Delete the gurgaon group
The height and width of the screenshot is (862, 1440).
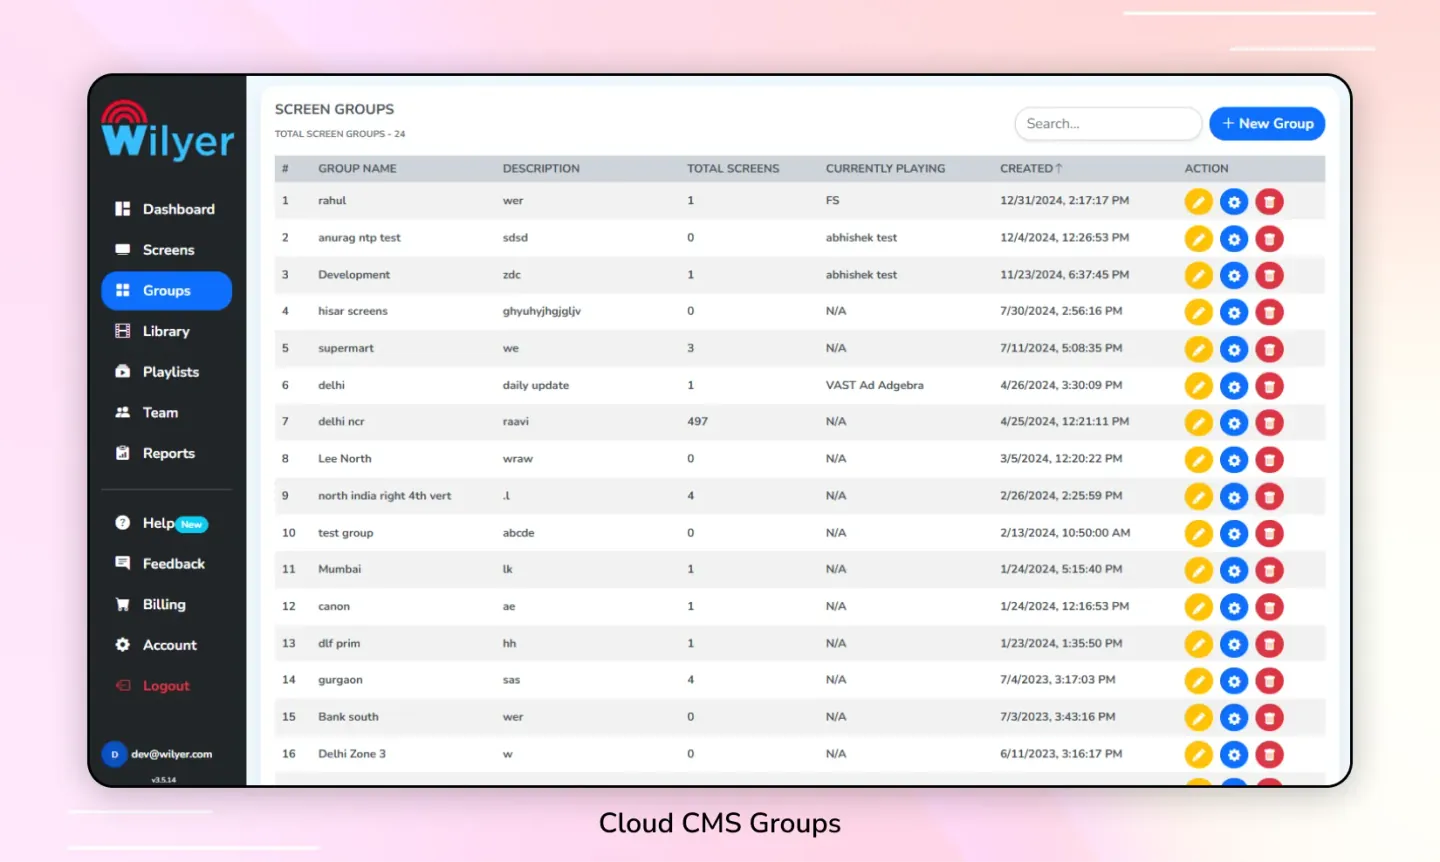pos(1269,681)
